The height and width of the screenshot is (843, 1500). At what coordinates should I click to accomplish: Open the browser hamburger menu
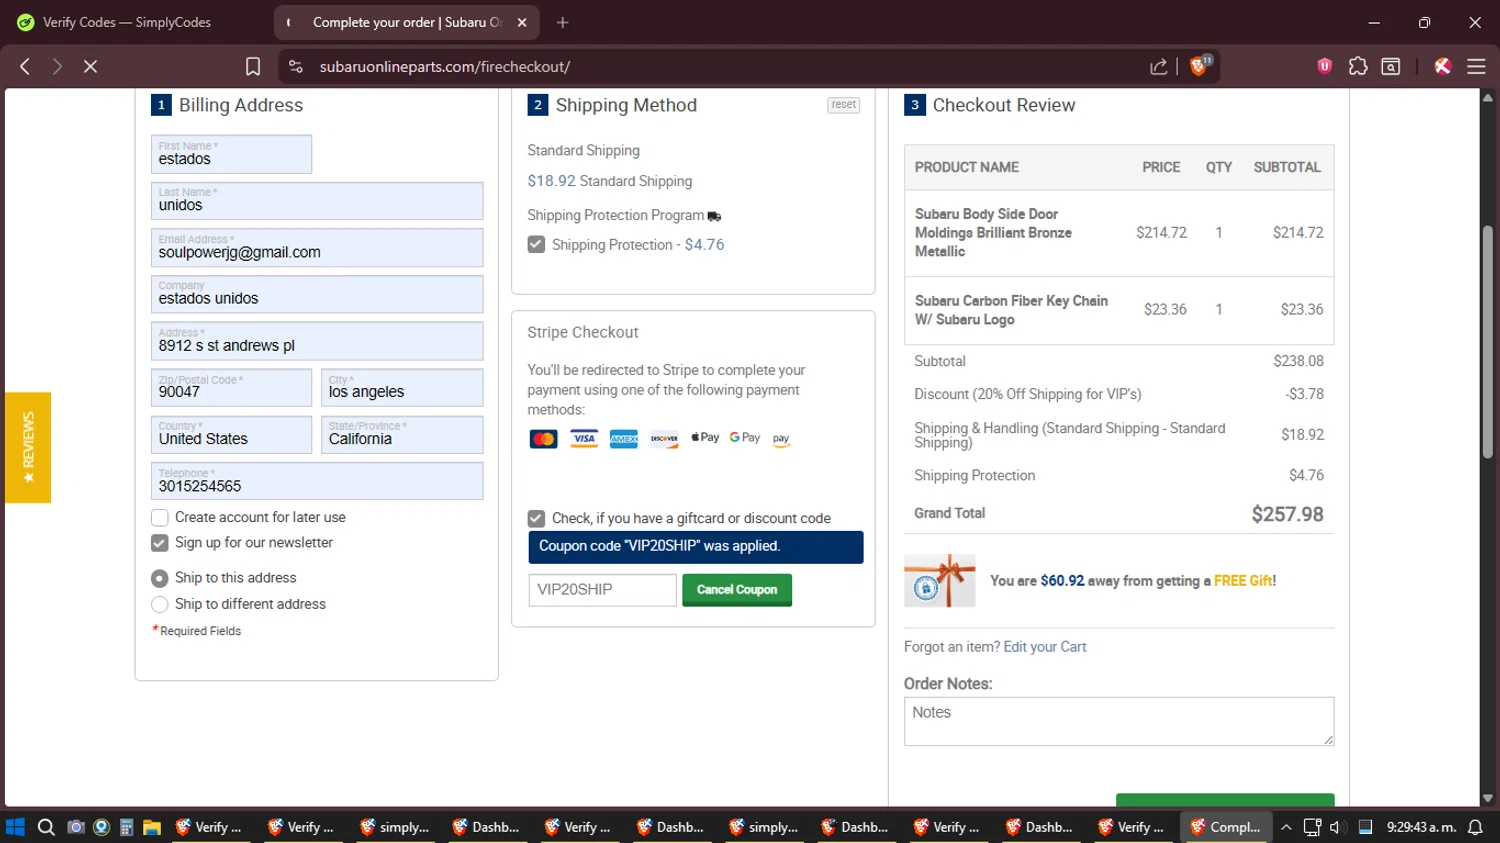[1476, 66]
